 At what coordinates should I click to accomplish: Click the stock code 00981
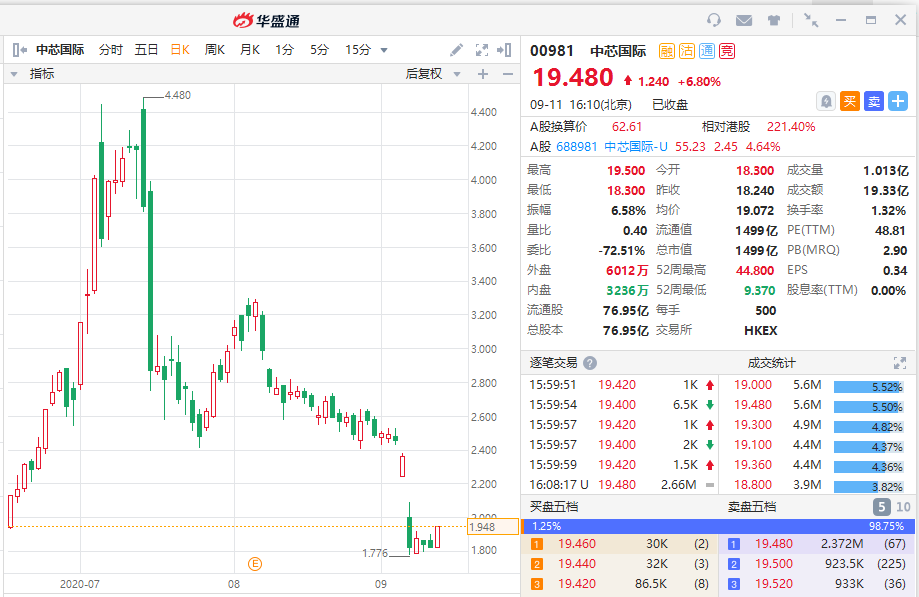click(x=552, y=51)
